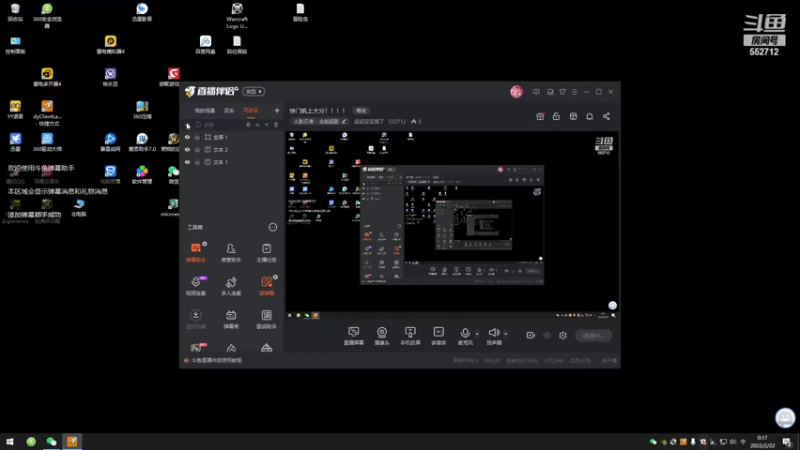Switch to the first scene tab
Screen dimensions: 800x450
205,111
